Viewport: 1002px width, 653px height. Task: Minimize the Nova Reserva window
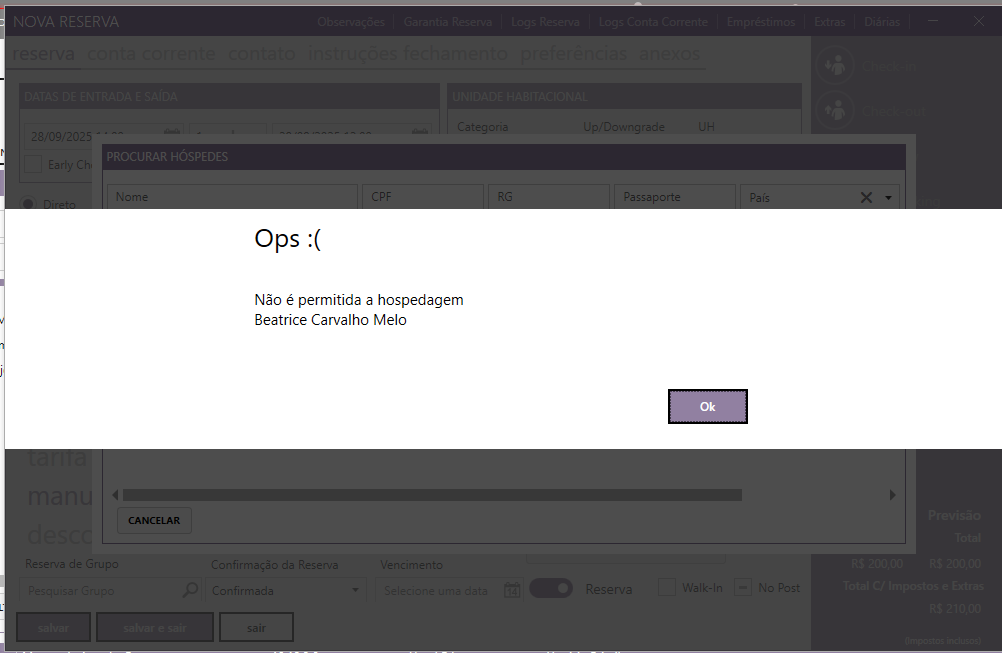pos(933,21)
